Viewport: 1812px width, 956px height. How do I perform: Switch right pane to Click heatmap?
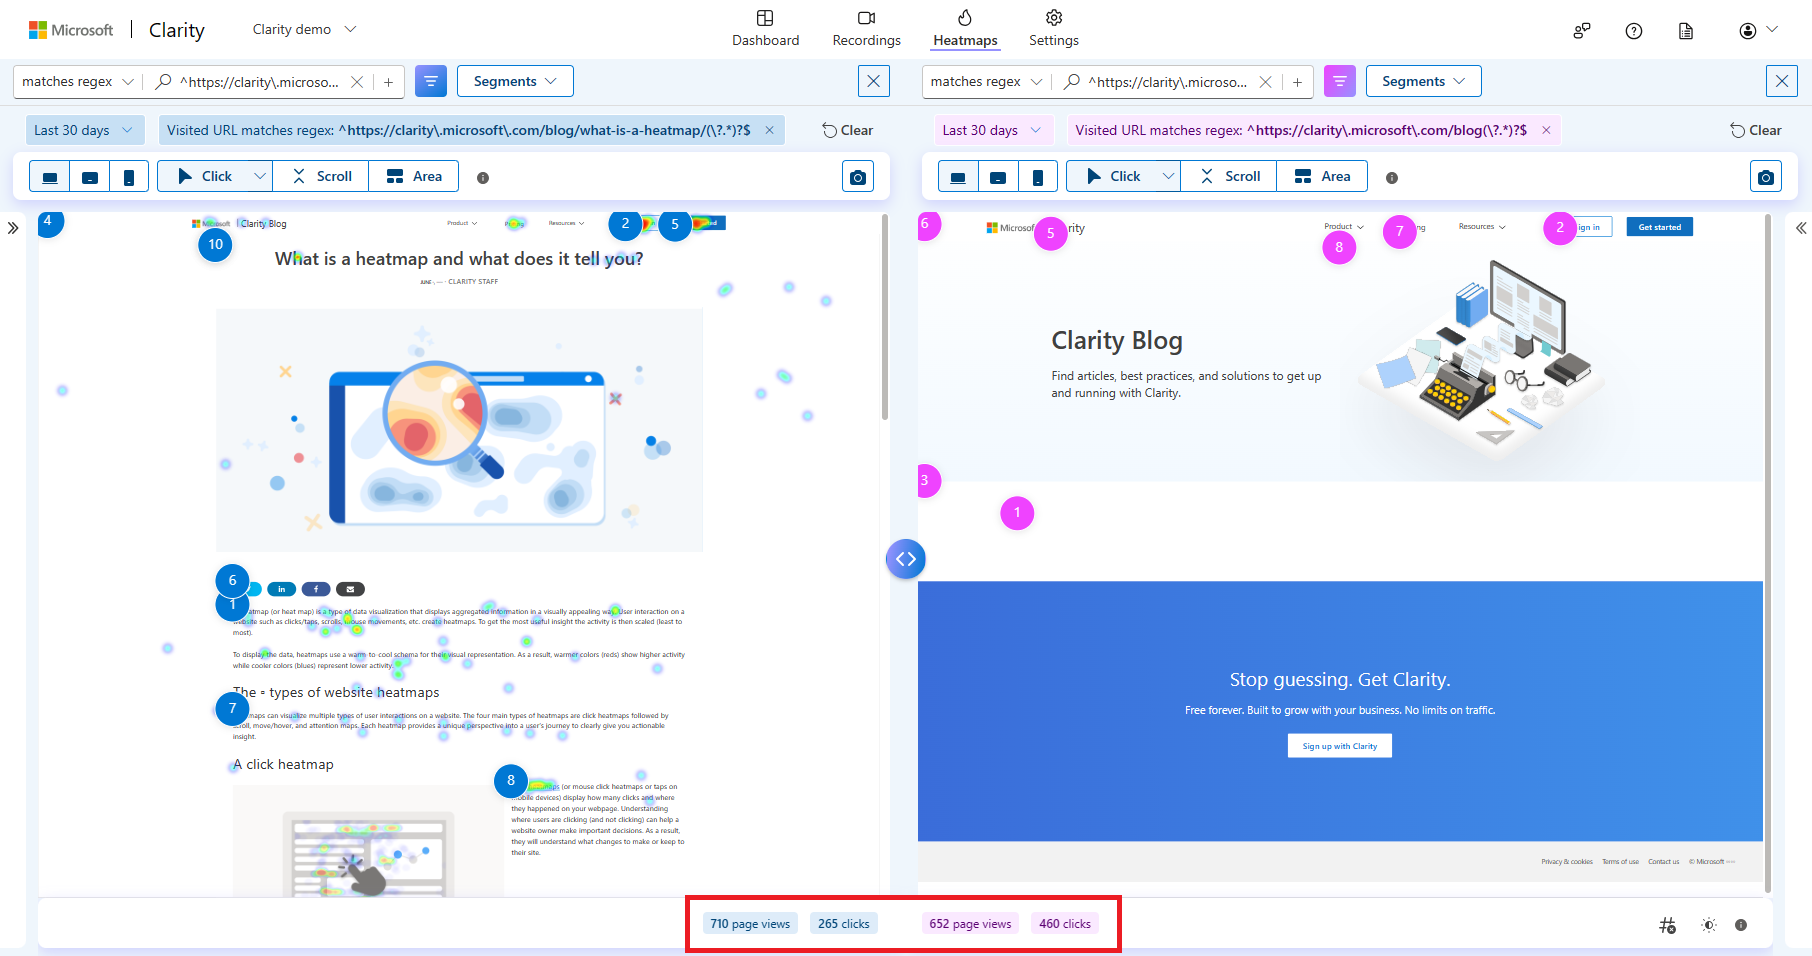pos(1113,176)
